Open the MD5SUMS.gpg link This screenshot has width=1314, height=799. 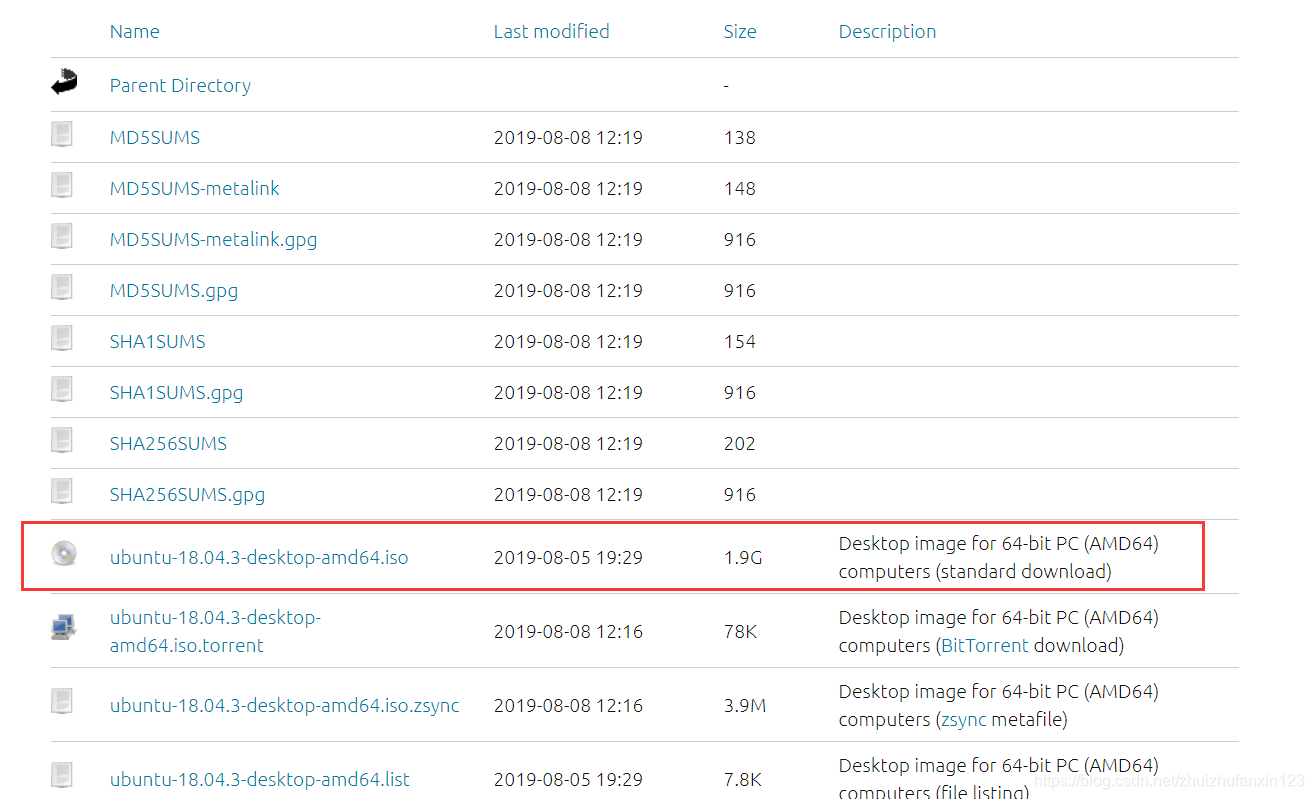coord(174,291)
